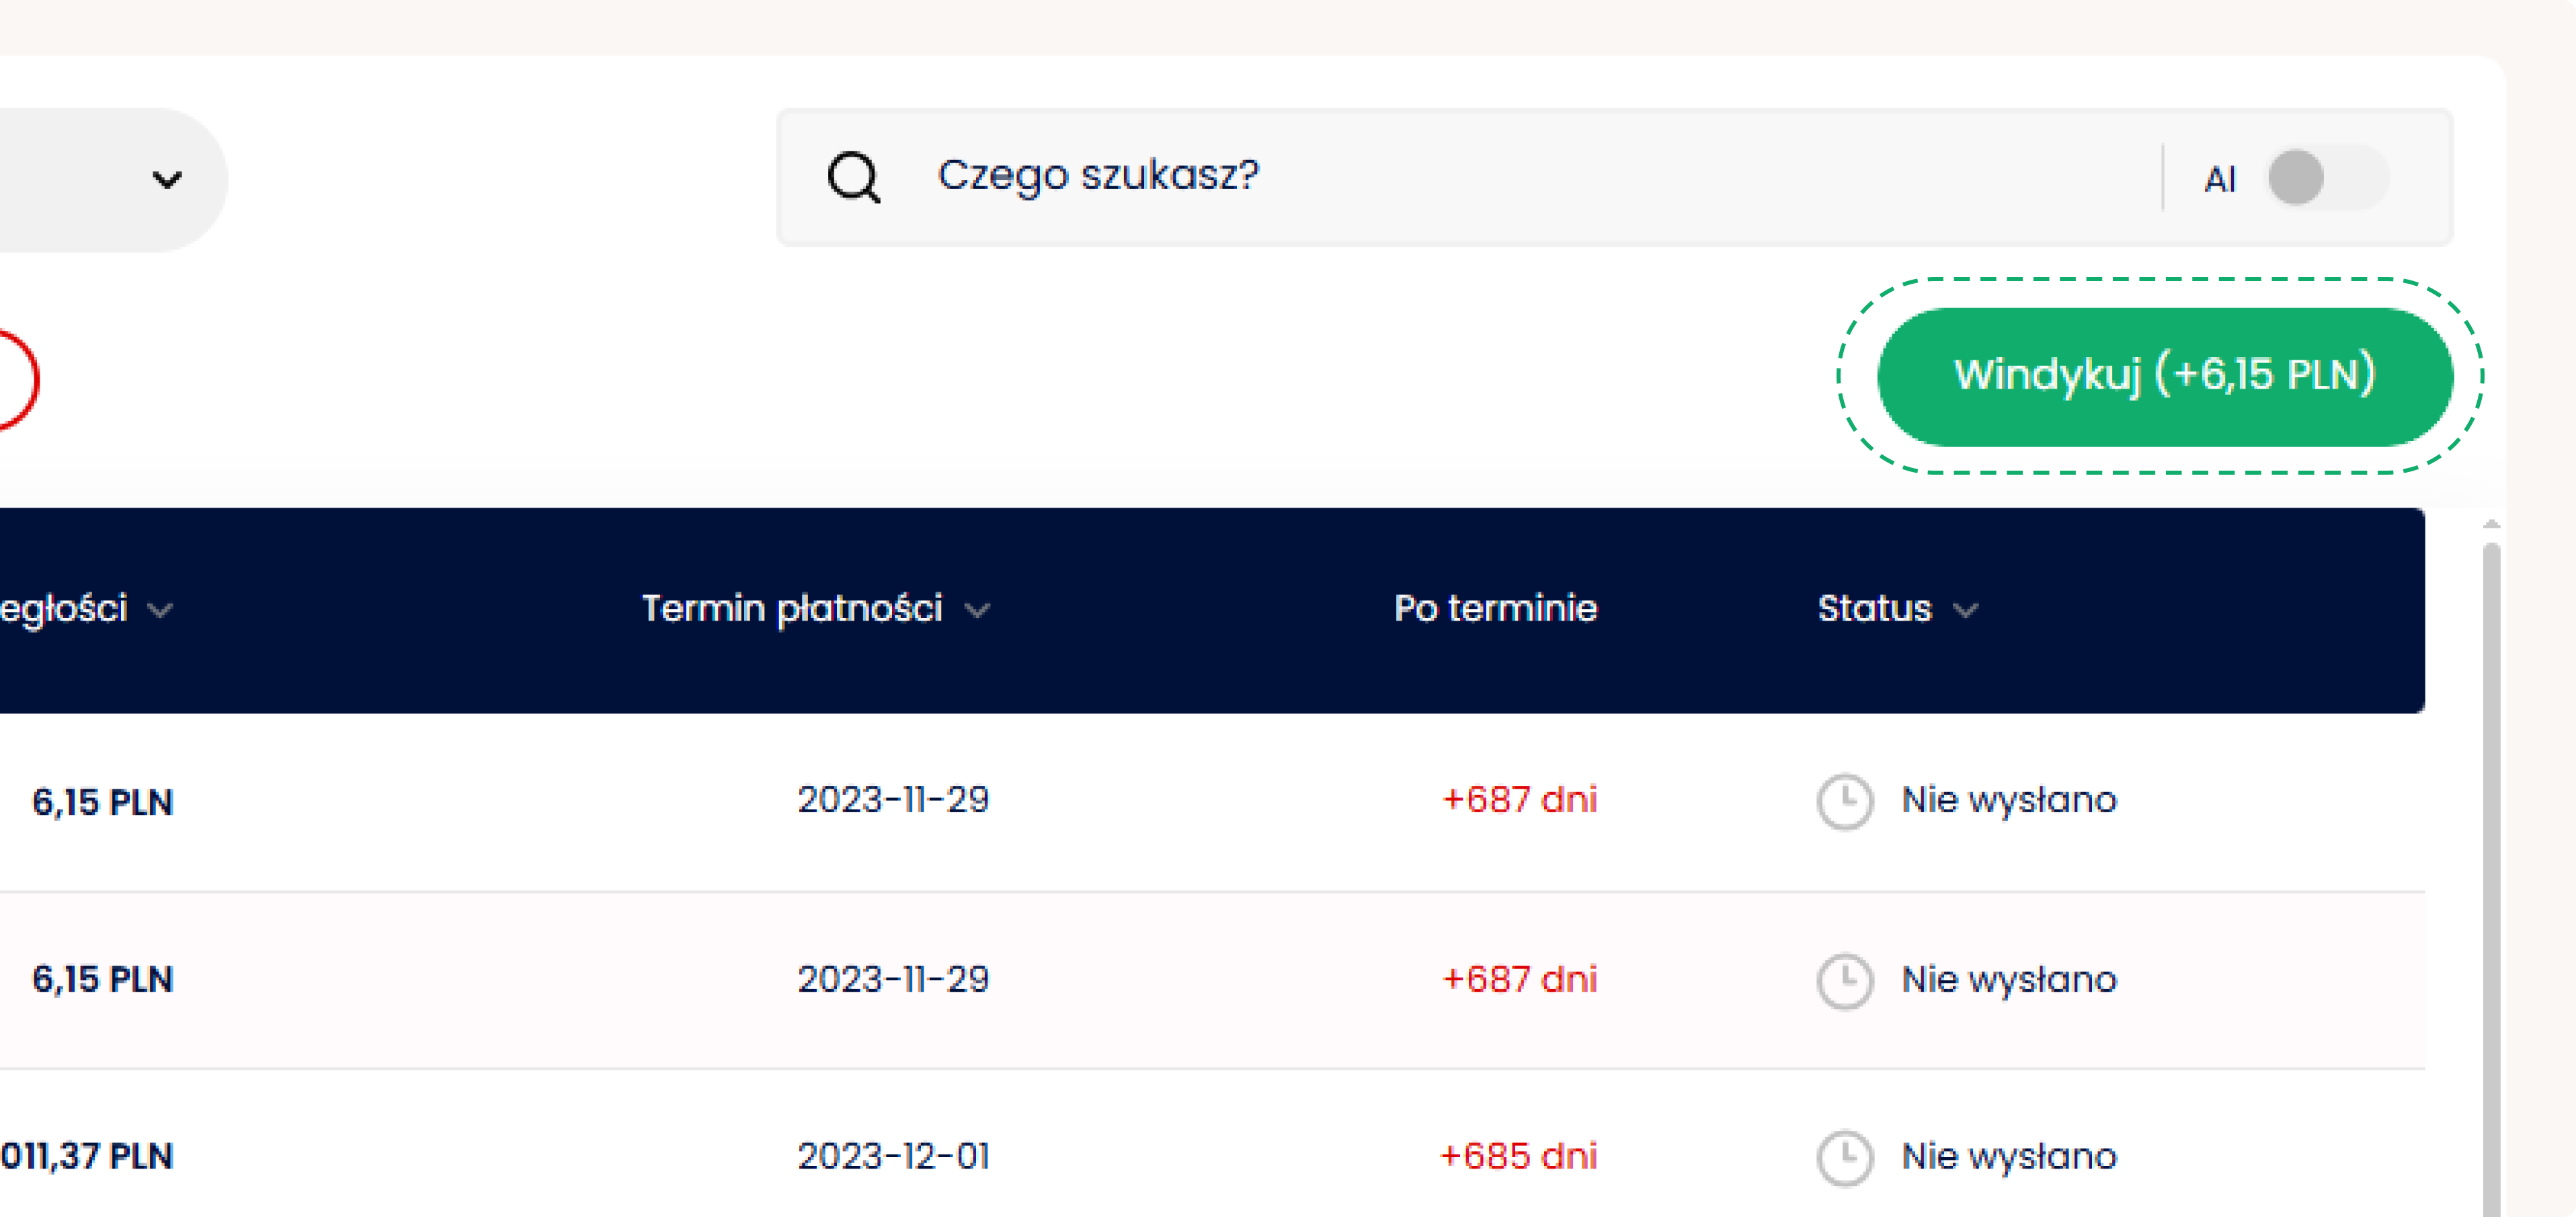Click clock icon in third row status

point(1844,1157)
